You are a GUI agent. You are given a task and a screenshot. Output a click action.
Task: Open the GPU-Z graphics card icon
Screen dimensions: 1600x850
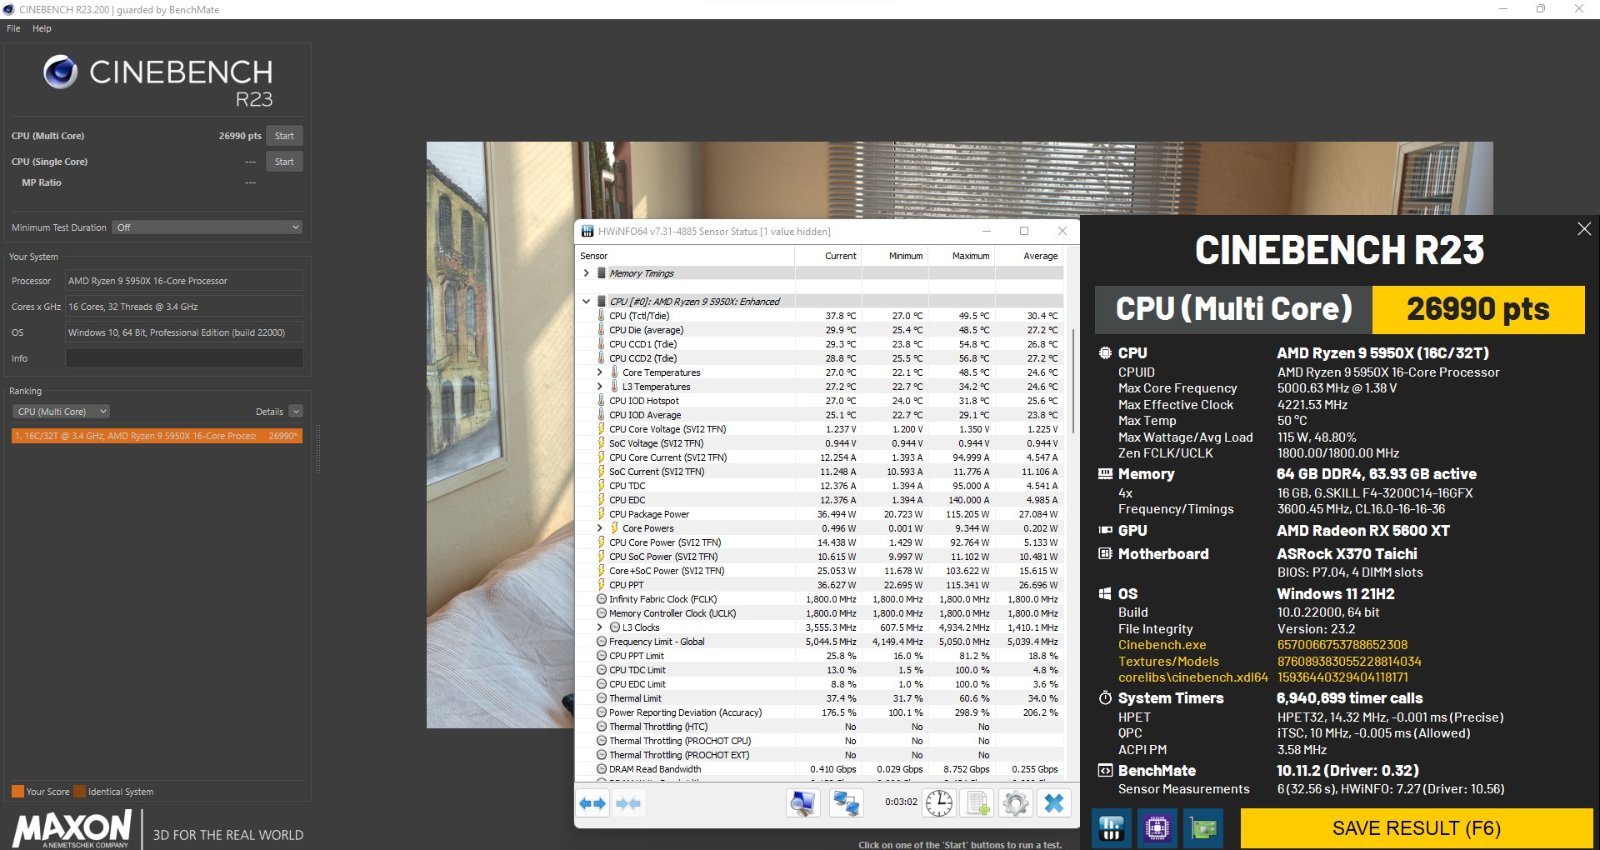[1204, 828]
